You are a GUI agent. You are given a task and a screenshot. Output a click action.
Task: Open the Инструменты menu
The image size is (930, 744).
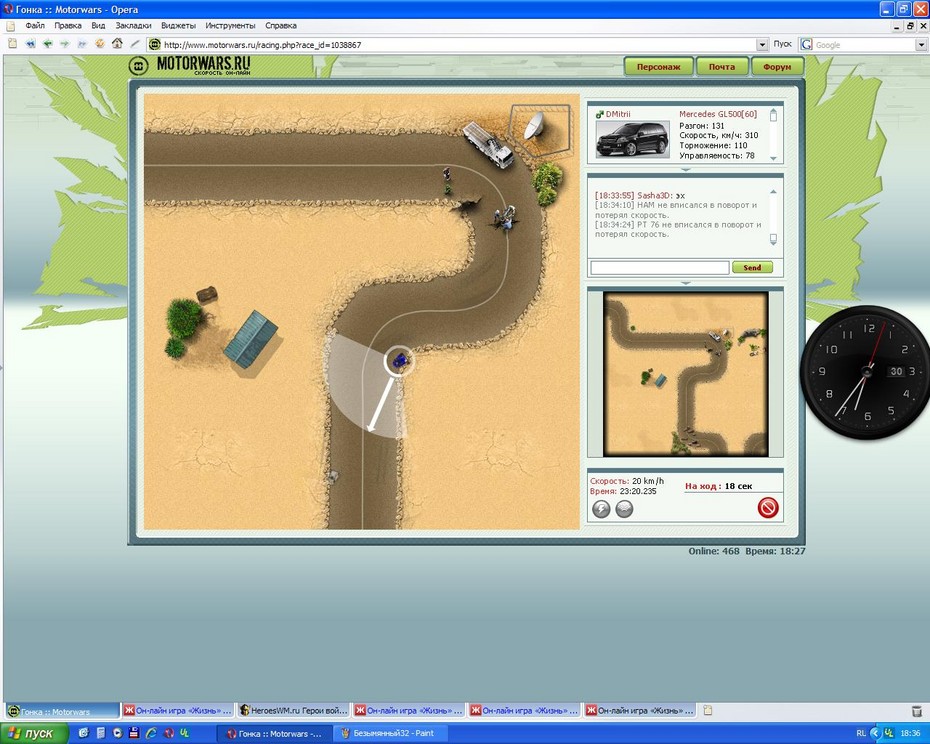[x=230, y=25]
